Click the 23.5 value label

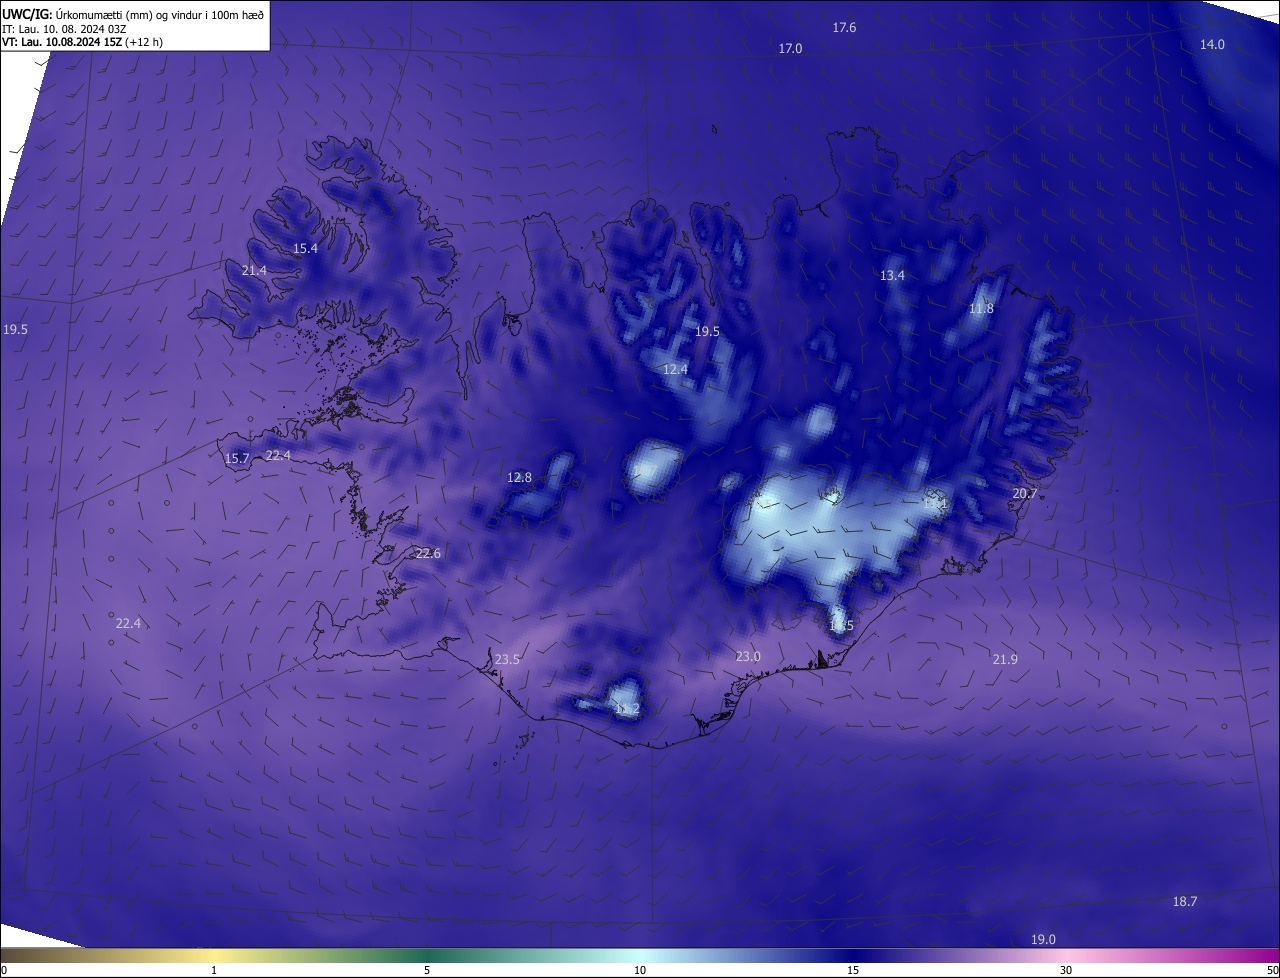coord(507,660)
